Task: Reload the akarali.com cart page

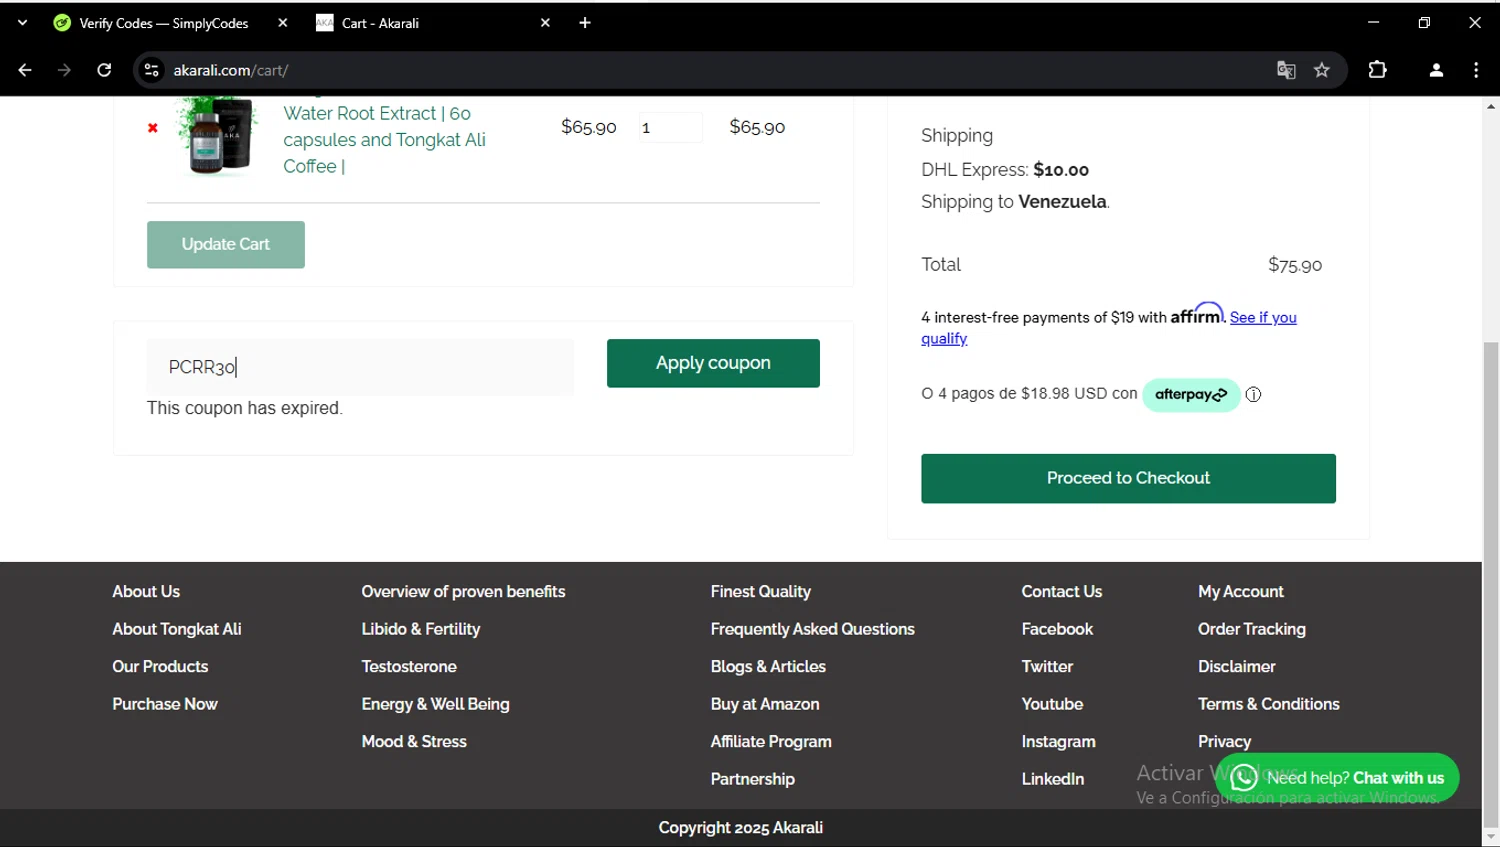Action: [104, 70]
